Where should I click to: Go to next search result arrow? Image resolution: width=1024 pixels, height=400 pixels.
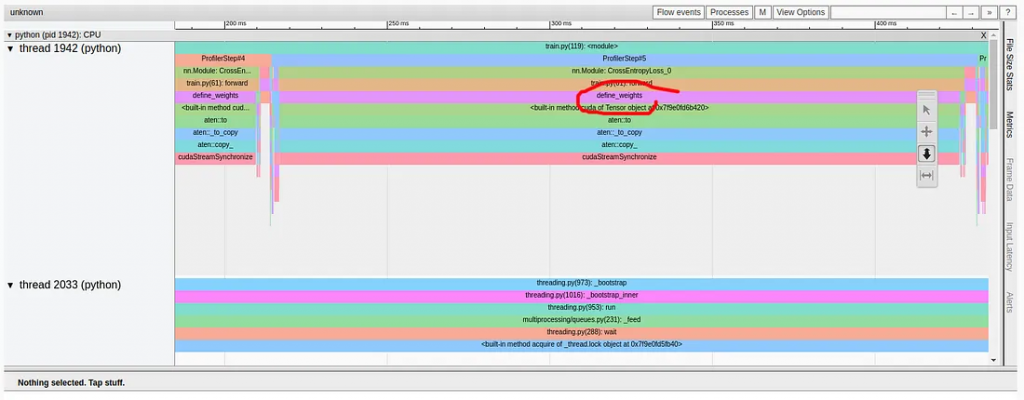point(971,12)
